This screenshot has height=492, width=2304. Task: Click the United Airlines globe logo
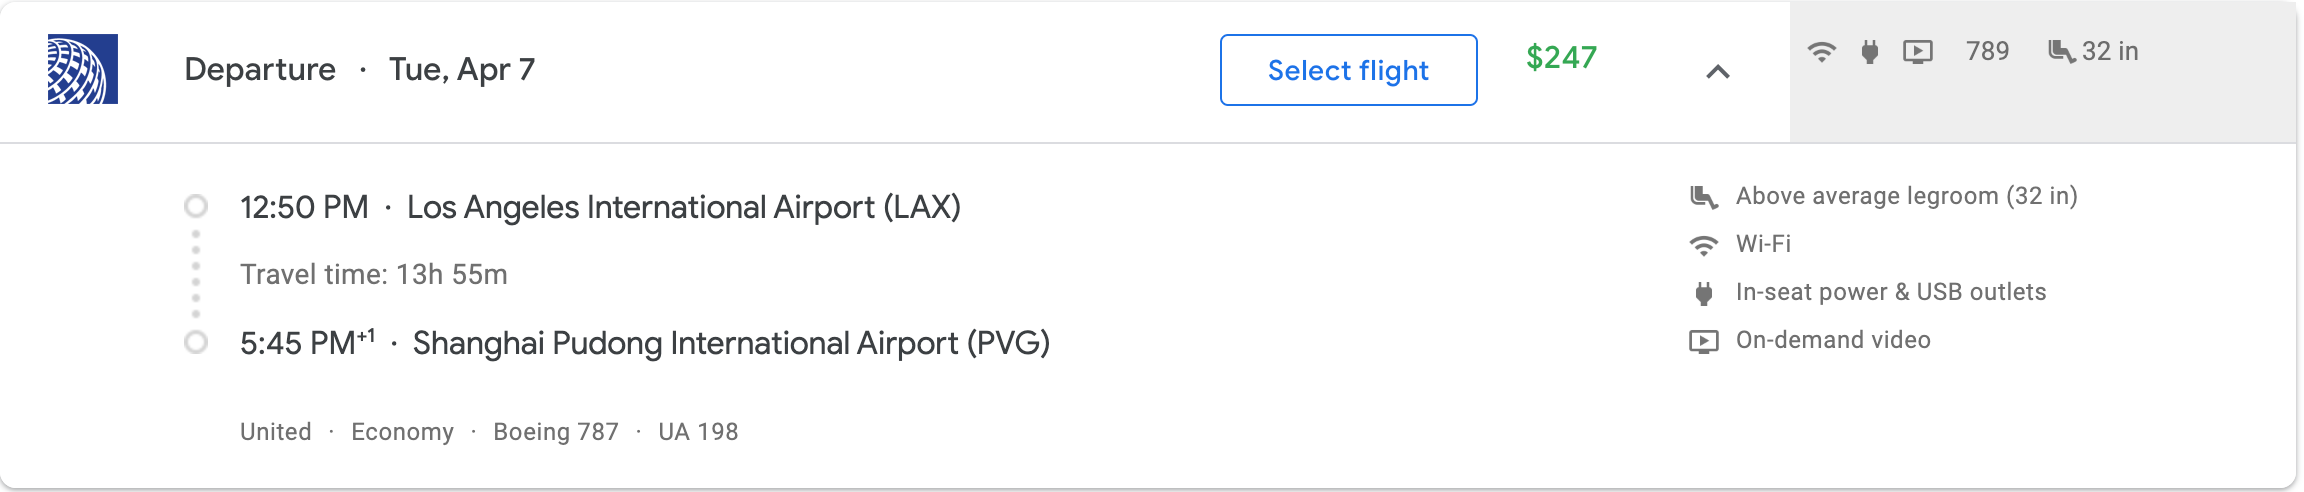coord(83,69)
